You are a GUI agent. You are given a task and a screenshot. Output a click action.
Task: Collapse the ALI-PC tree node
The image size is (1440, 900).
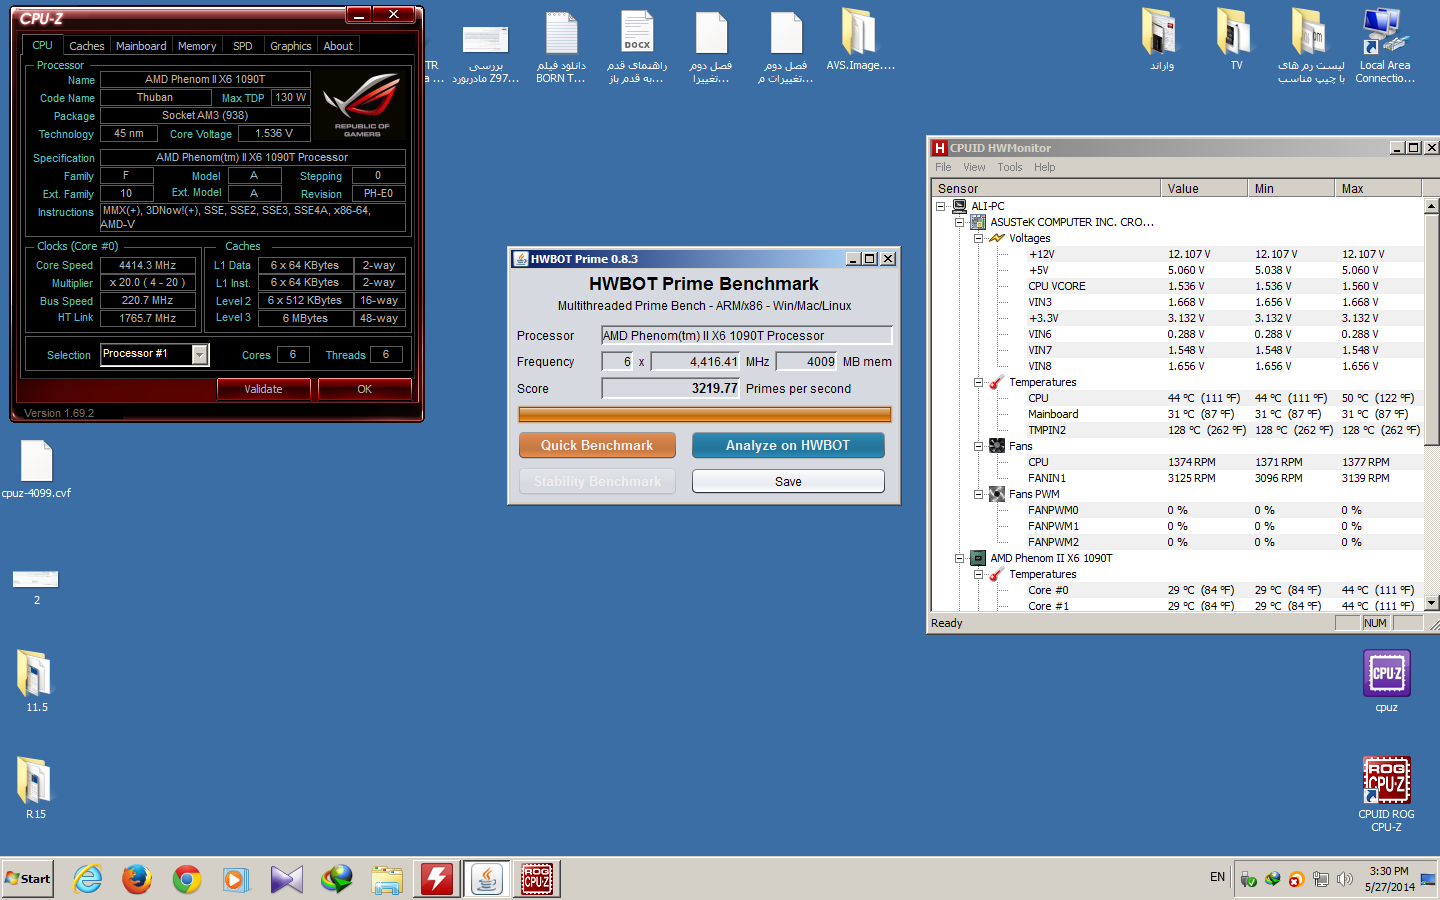pos(941,206)
